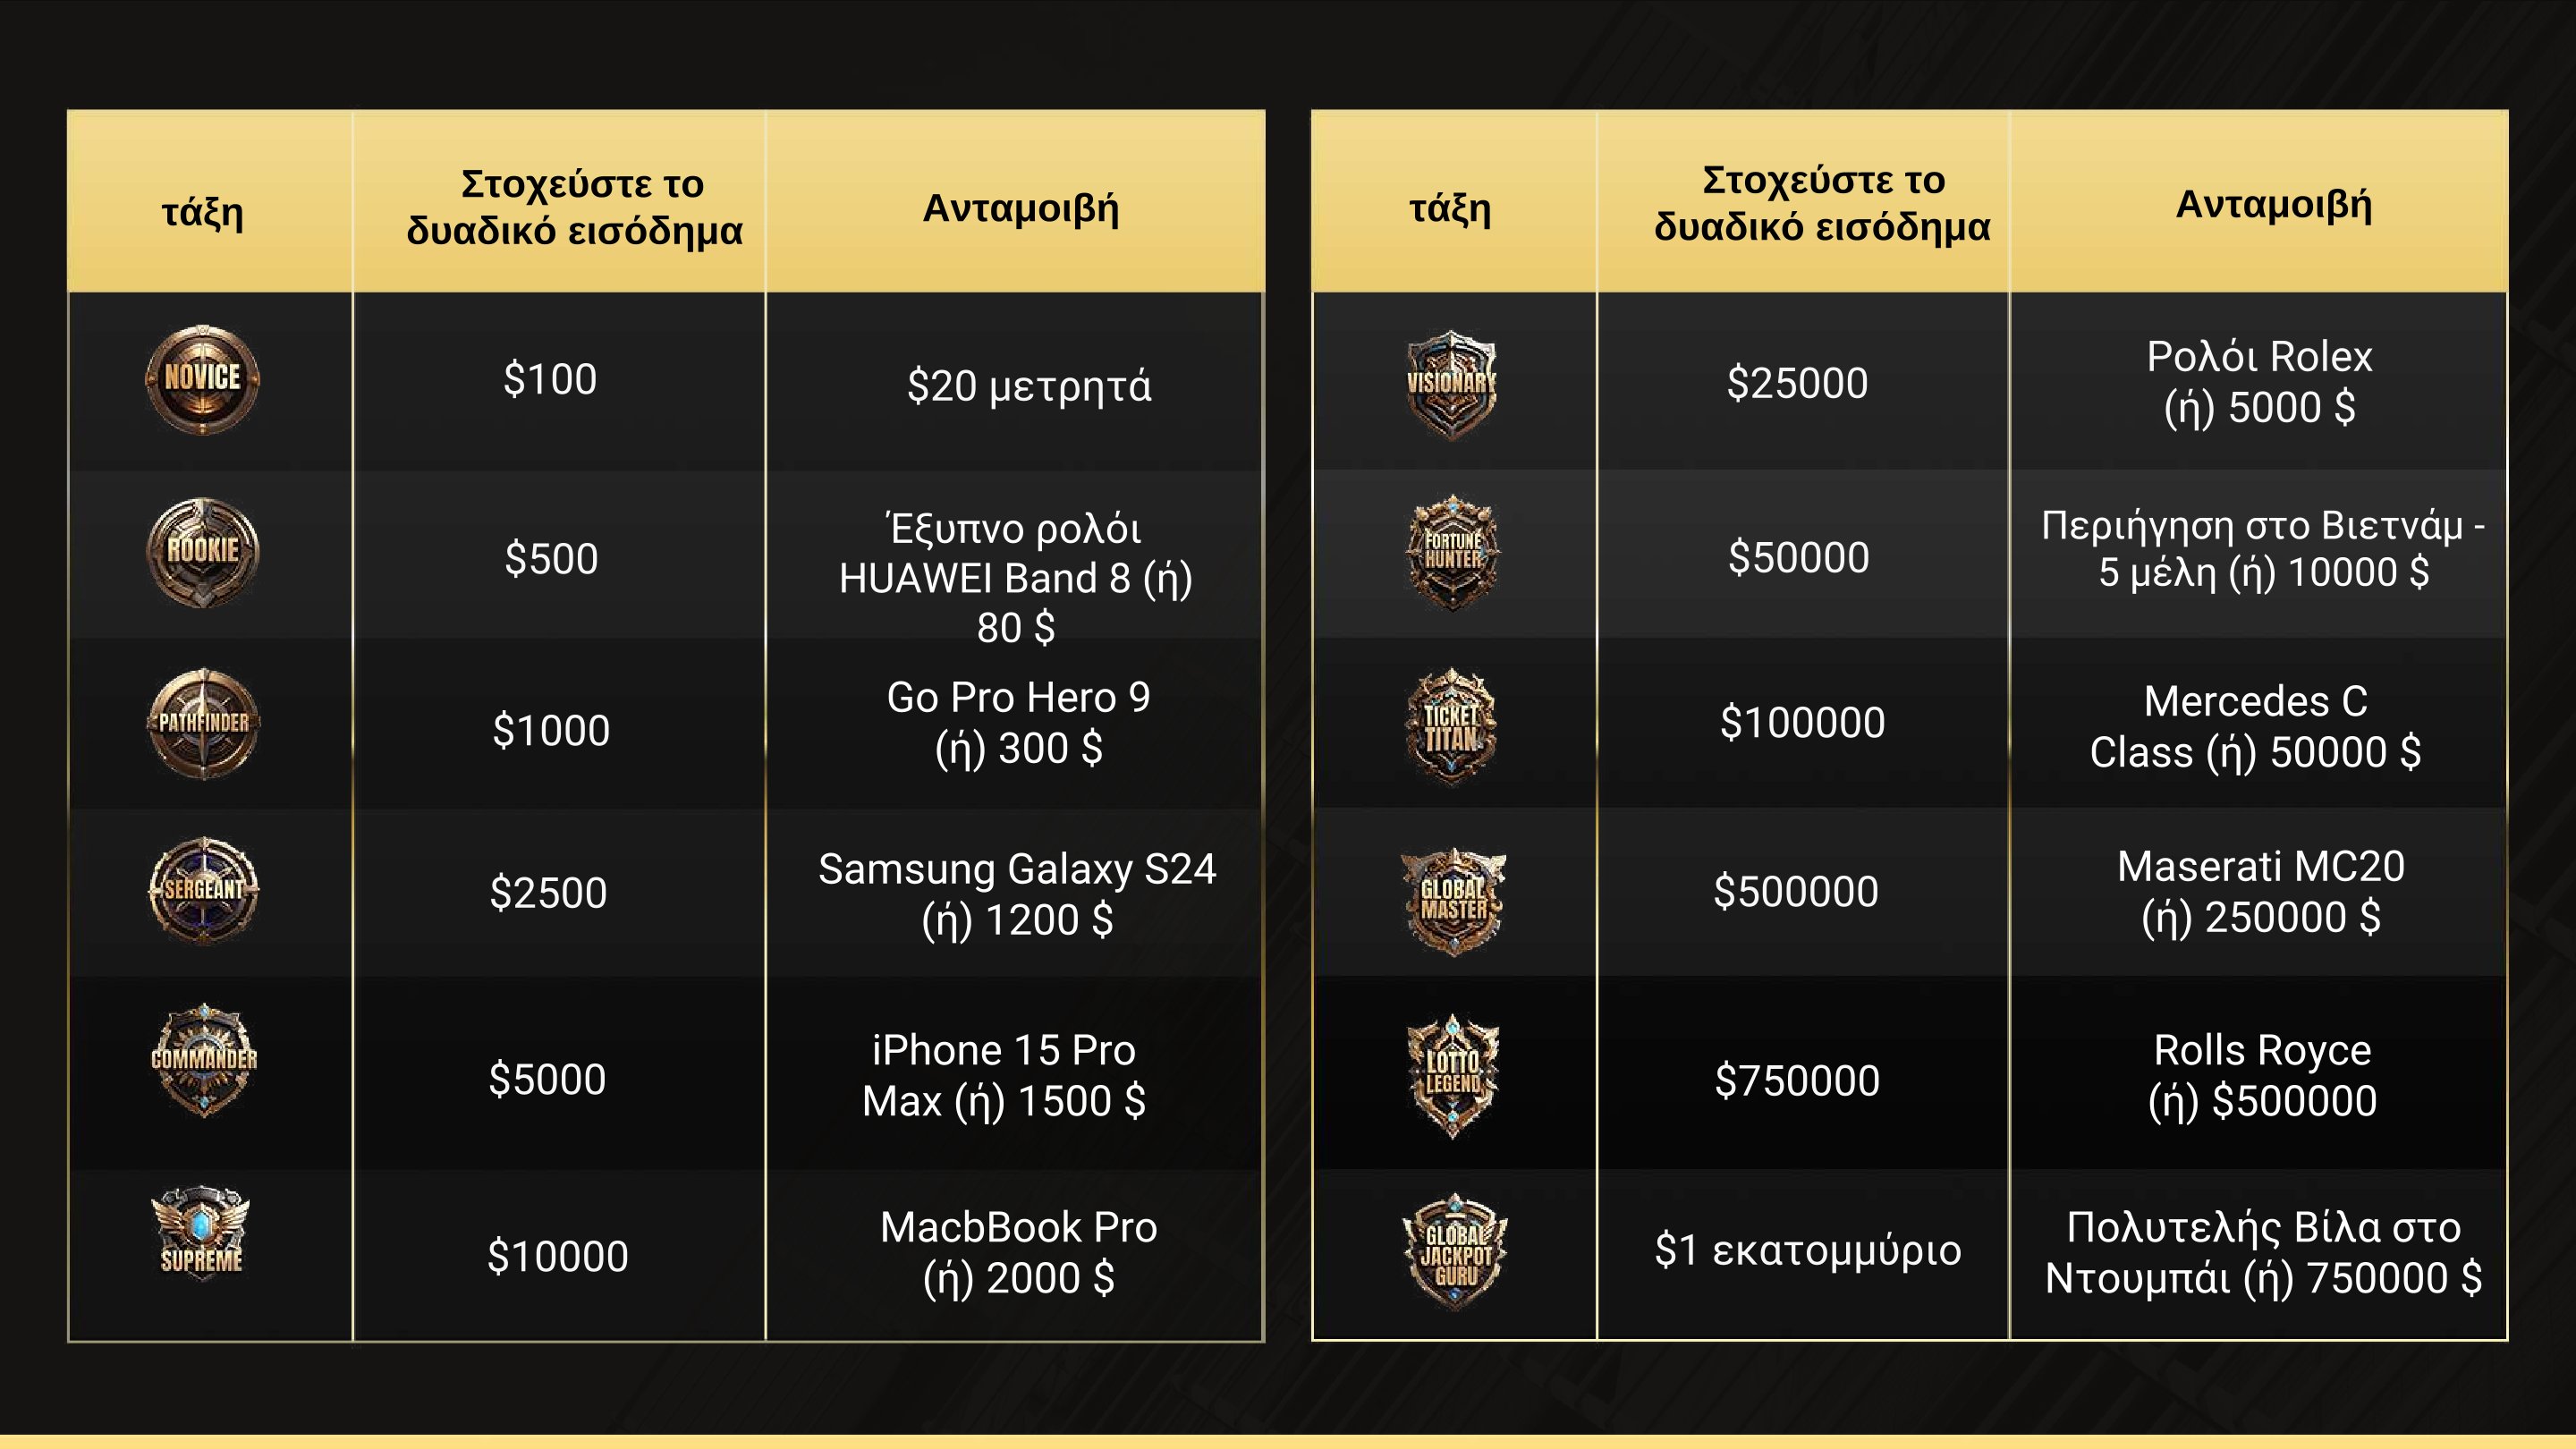Image resolution: width=2576 pixels, height=1449 pixels.
Task: Select the Sergeant rank badge
Action: pos(203,890)
